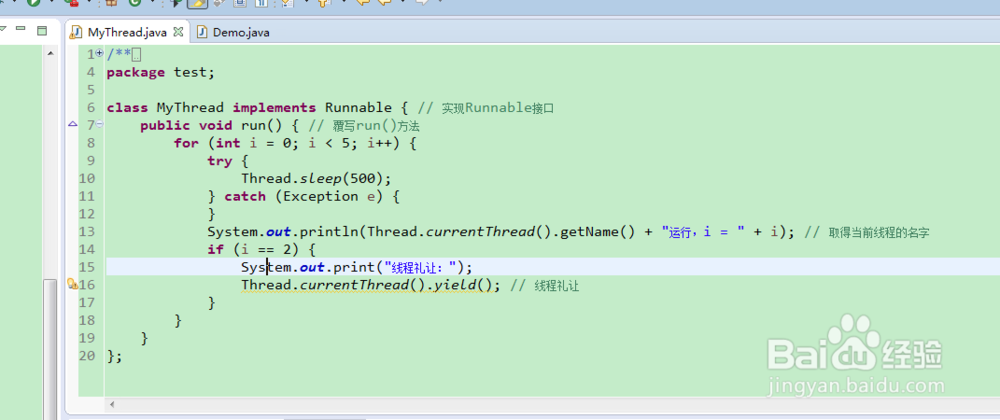This screenshot has width=1000, height=420.
Task: Click the System.out.println statement on line 13
Action: tap(501, 232)
